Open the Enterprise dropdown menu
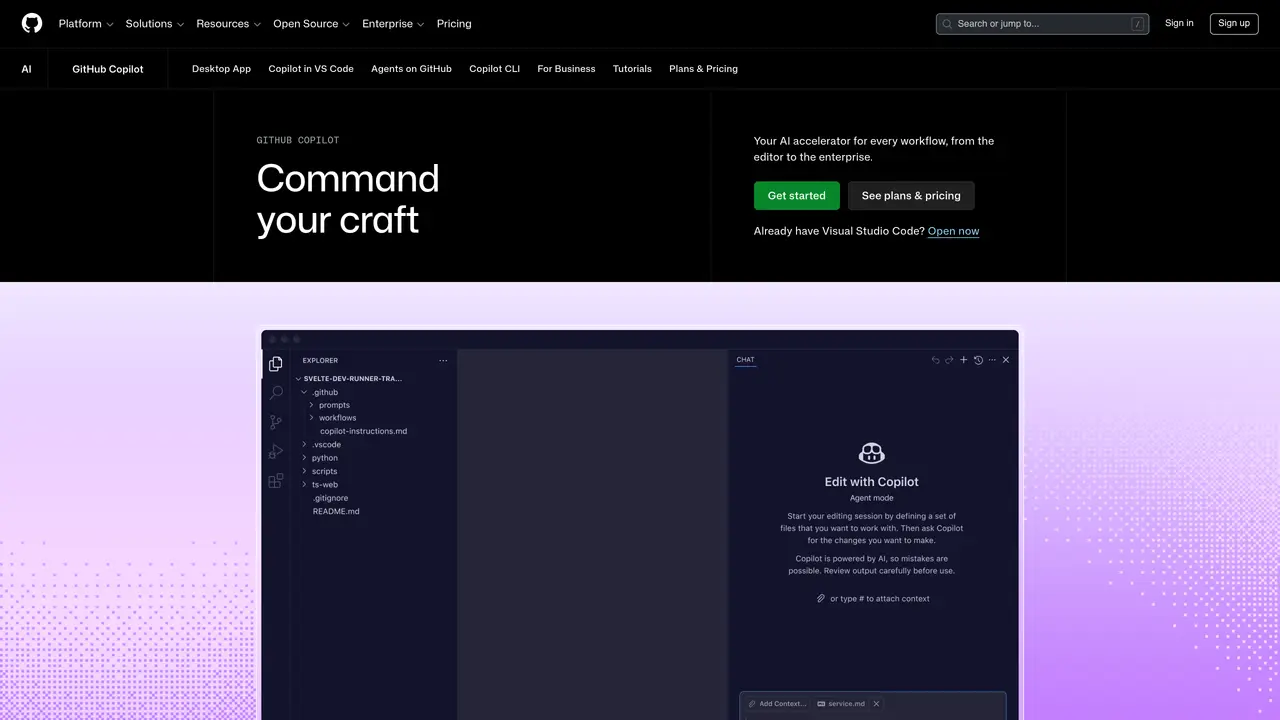 393,24
